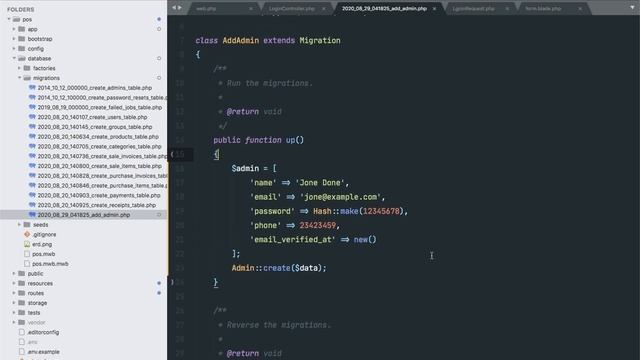This screenshot has width=640, height=360.
Task: Open the dimmed .env file
Action: 33,342
